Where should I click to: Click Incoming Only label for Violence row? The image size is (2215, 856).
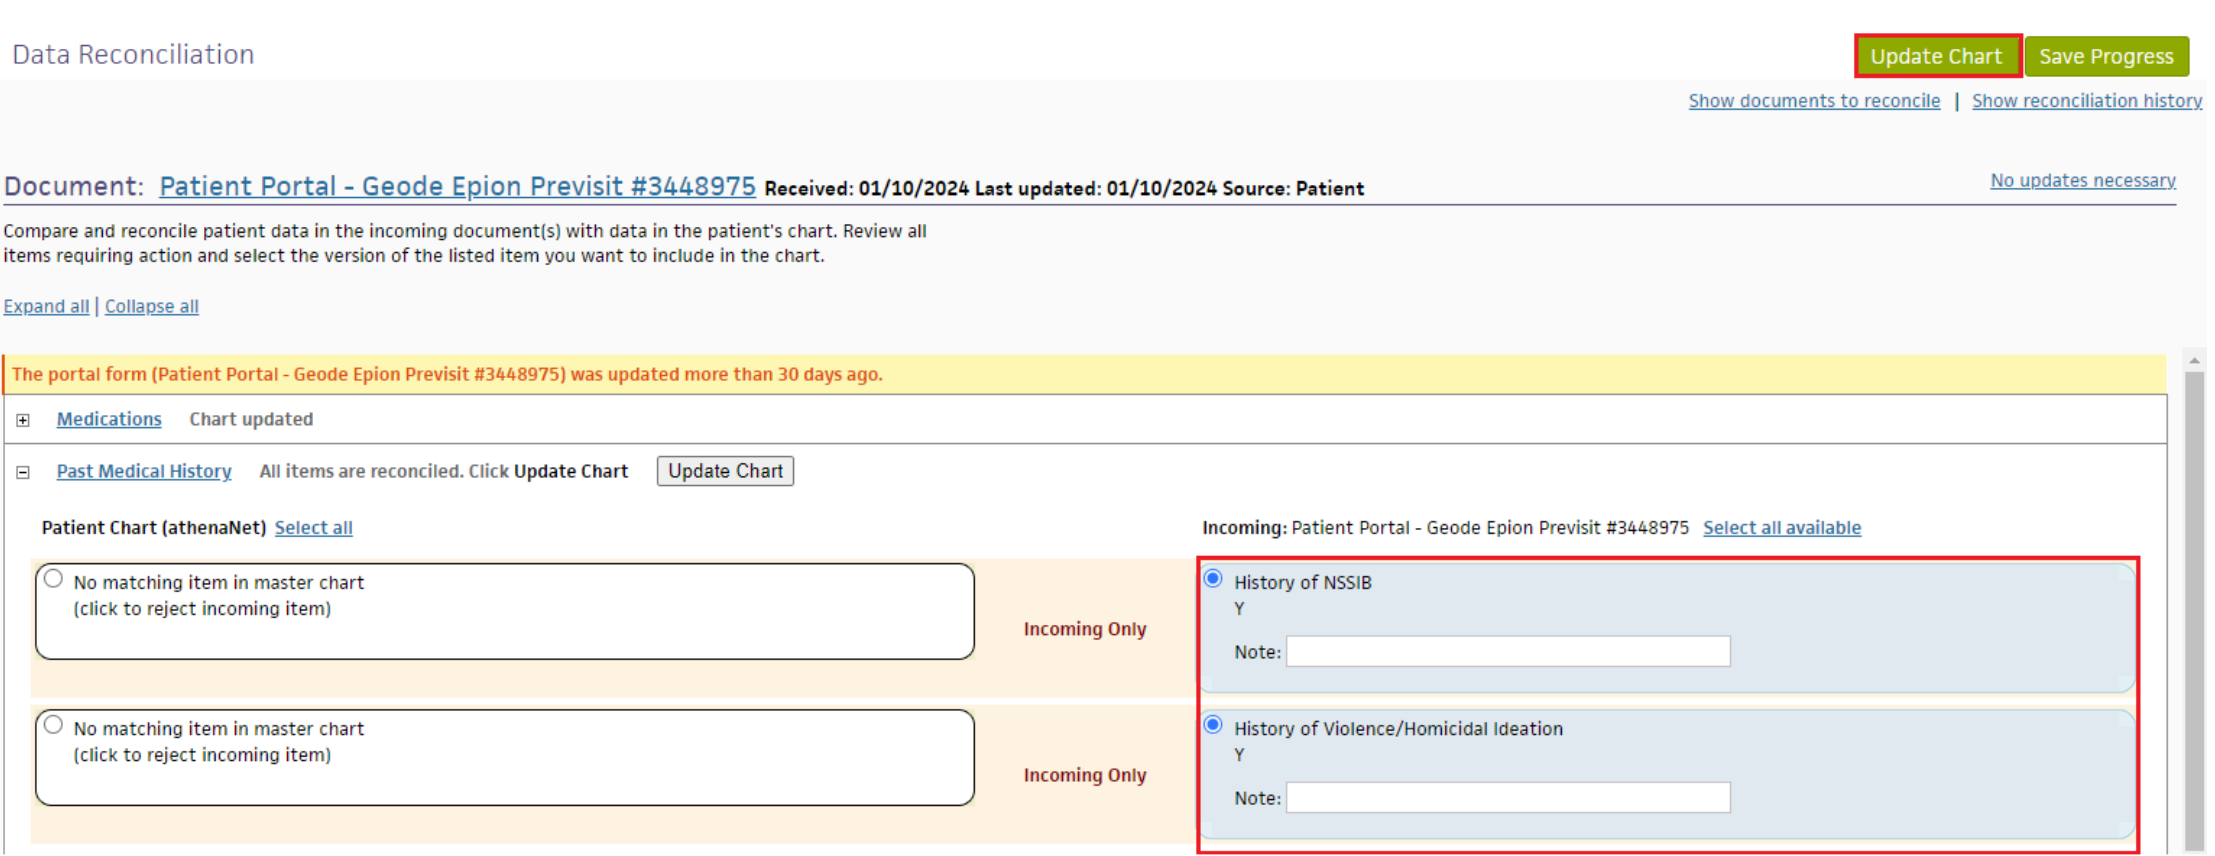pyautogui.click(x=1085, y=775)
